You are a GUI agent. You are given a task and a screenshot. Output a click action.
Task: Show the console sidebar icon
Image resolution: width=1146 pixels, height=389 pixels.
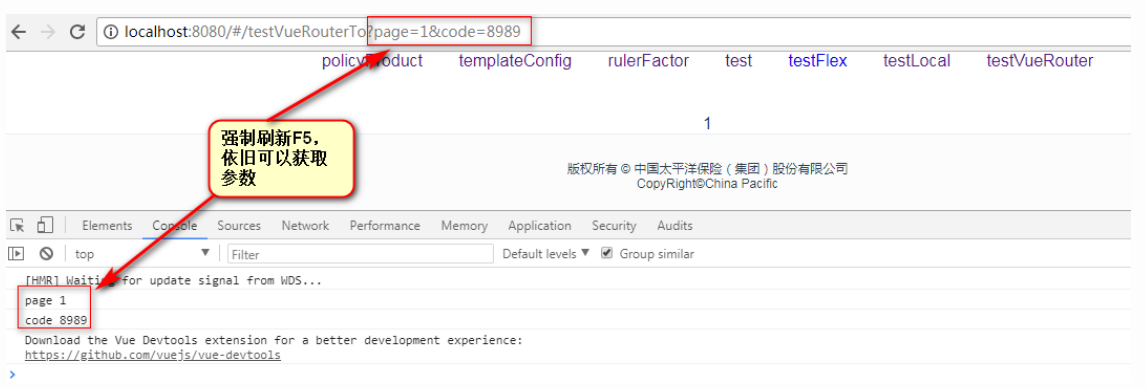point(16,254)
